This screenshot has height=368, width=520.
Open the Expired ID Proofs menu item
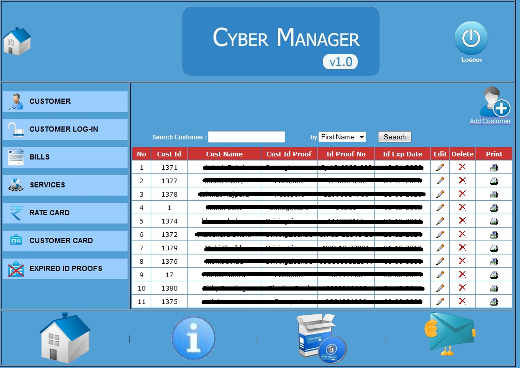[x=65, y=269]
